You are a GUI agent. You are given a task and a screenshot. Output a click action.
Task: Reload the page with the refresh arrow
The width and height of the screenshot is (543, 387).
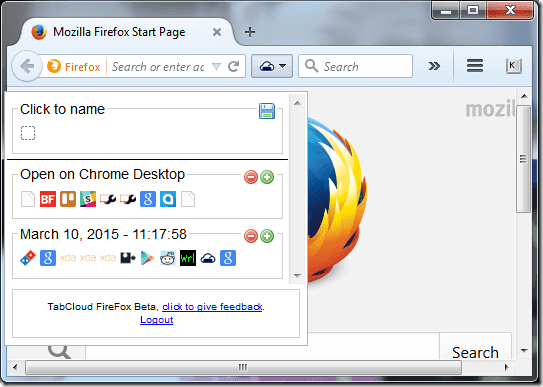[234, 66]
